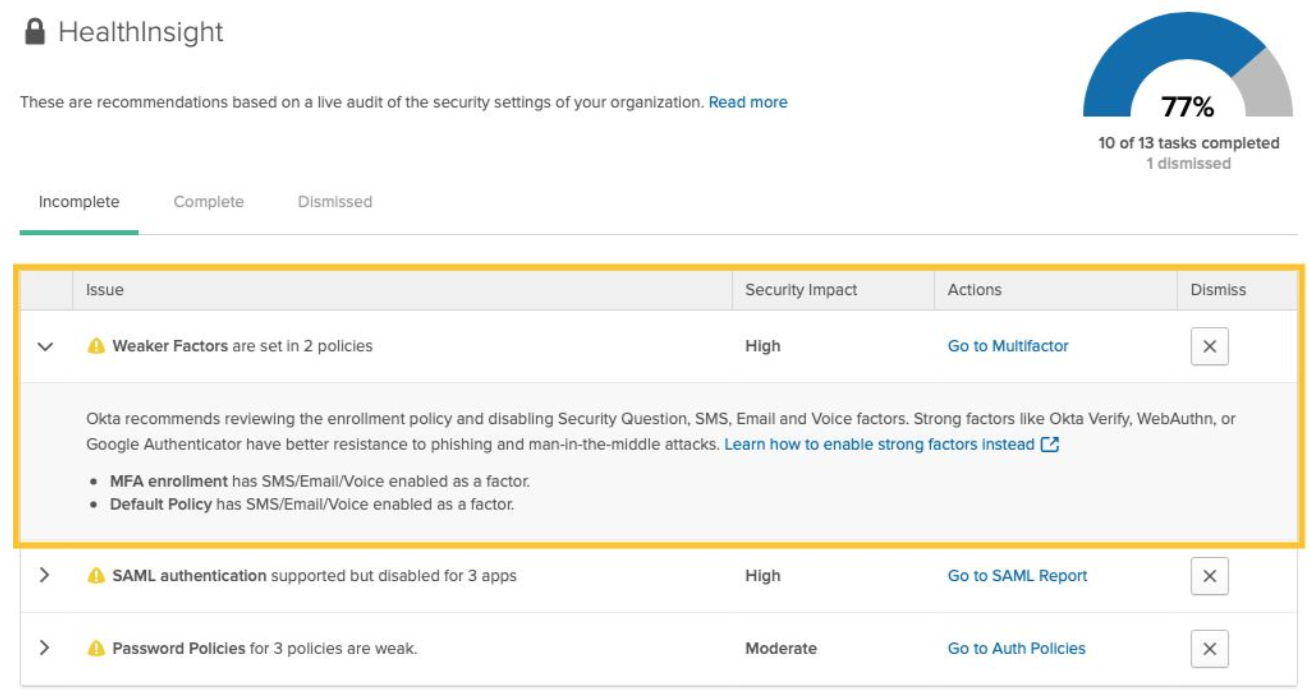Click the SAML authentication warning icon
This screenshot has width=1310, height=698.
tap(96, 576)
